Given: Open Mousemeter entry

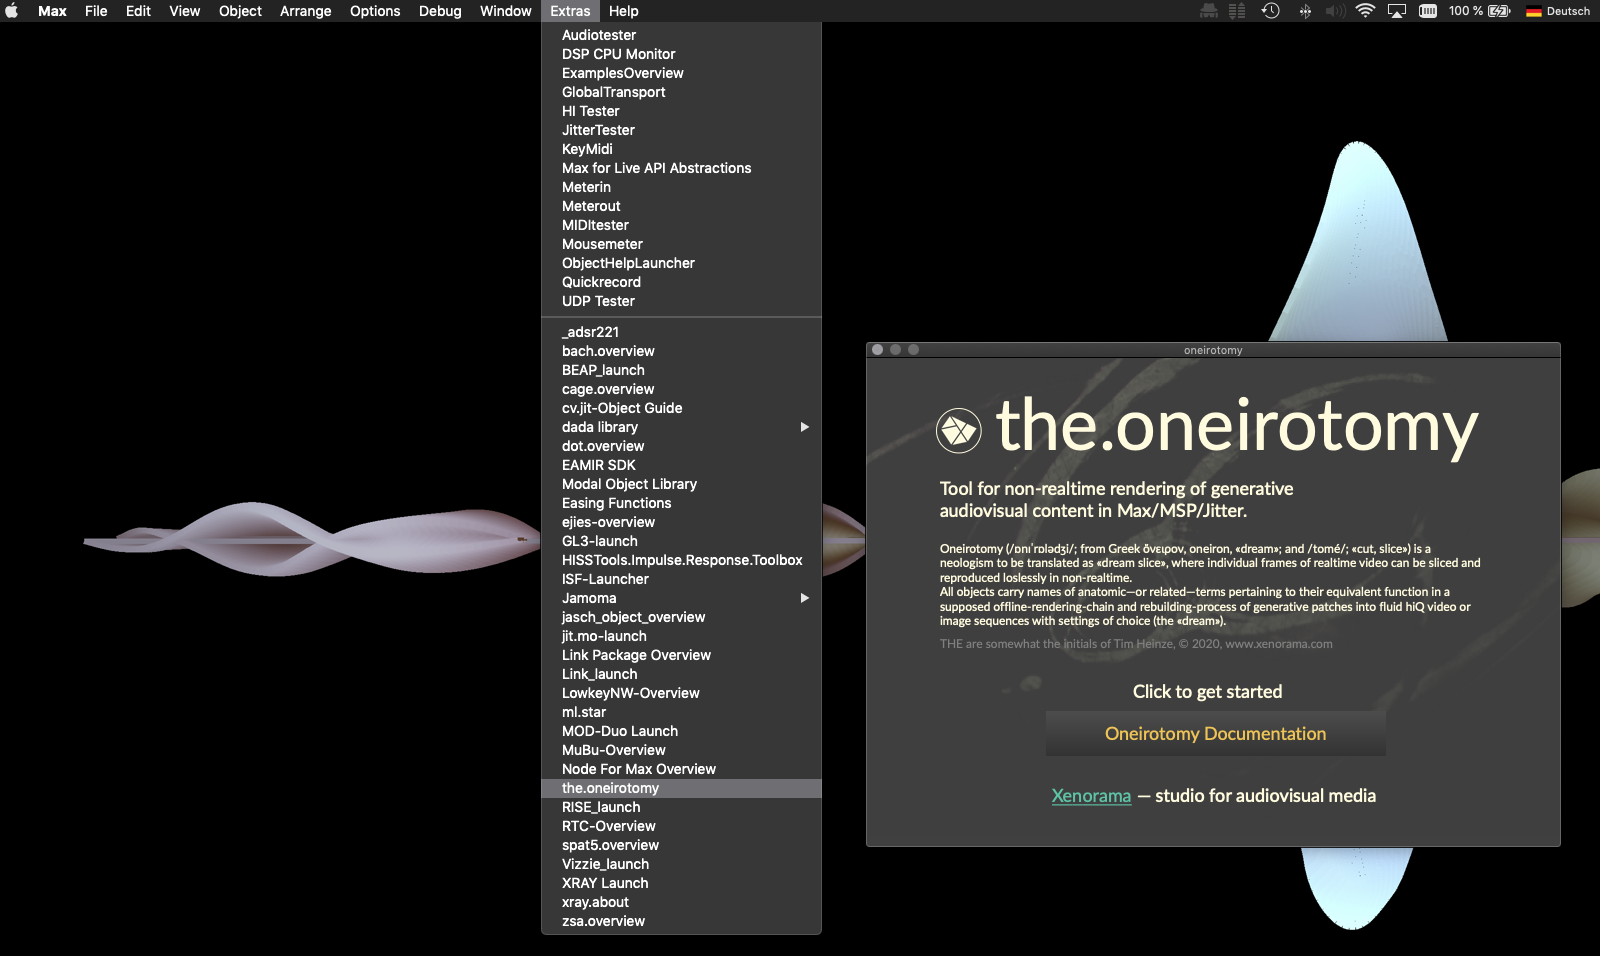Looking at the screenshot, I should pos(681,244).
